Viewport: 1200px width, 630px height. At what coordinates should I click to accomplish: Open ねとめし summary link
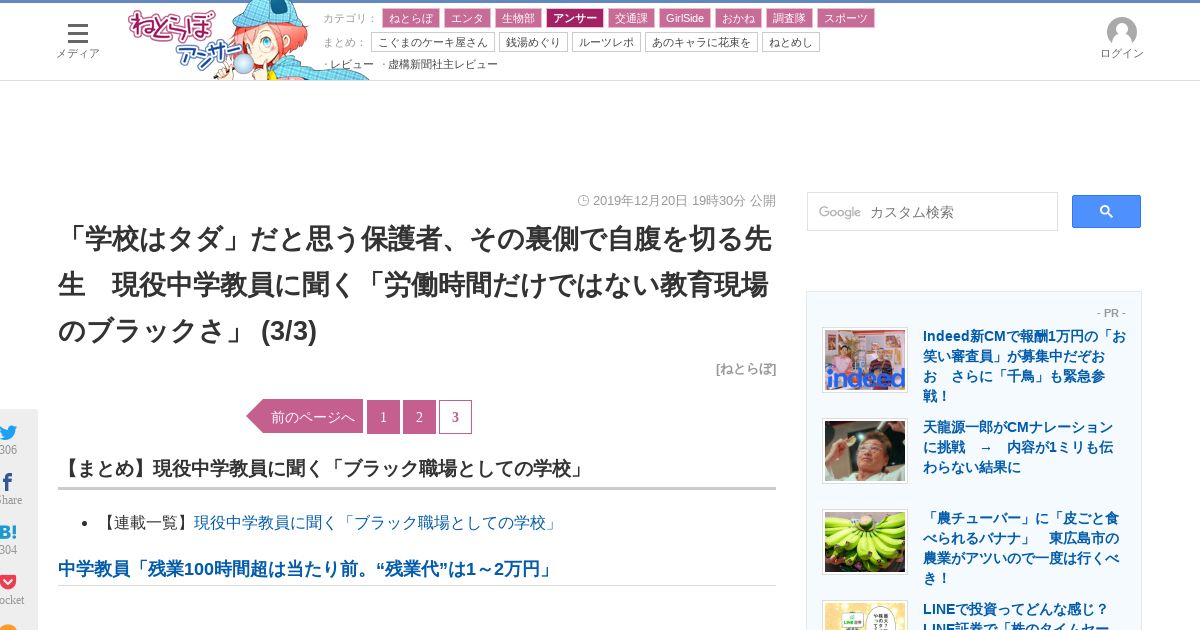791,42
